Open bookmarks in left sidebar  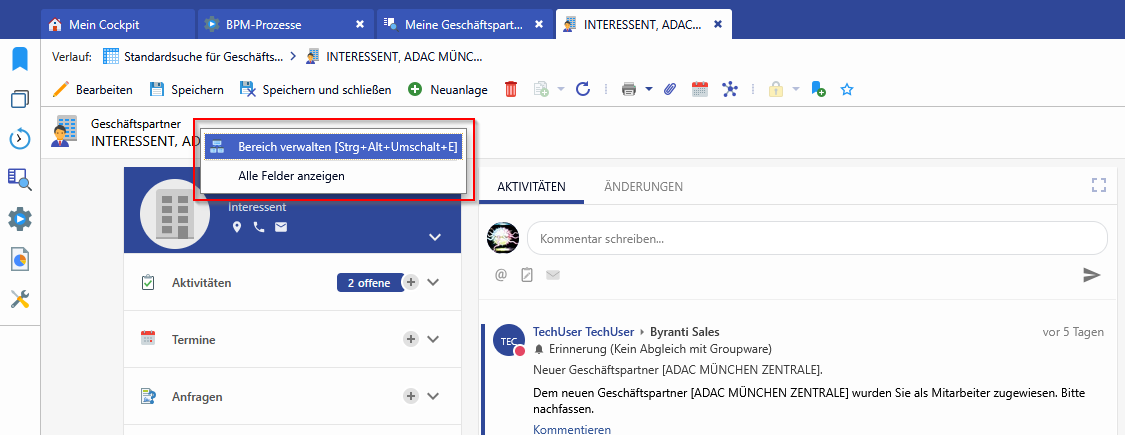(20, 59)
